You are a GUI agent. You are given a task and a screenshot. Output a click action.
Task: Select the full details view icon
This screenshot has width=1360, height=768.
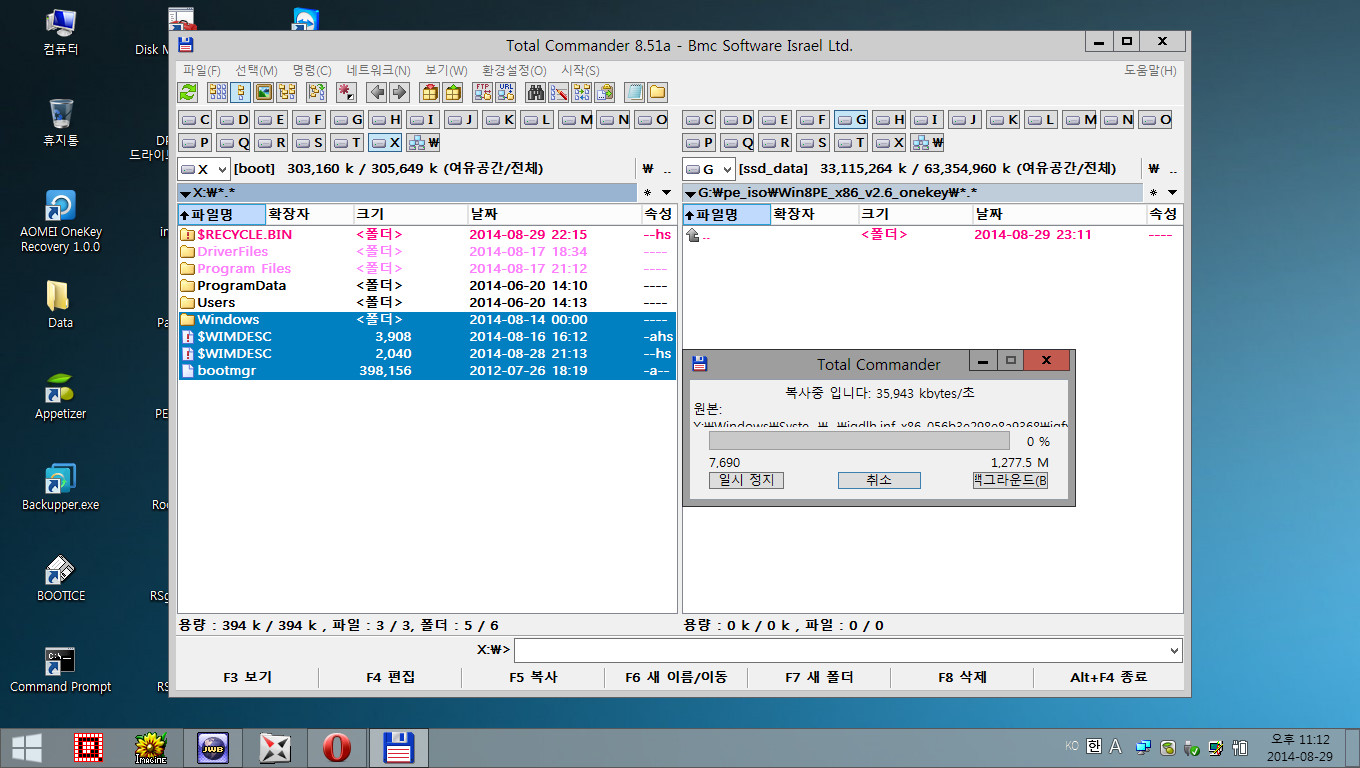point(240,93)
